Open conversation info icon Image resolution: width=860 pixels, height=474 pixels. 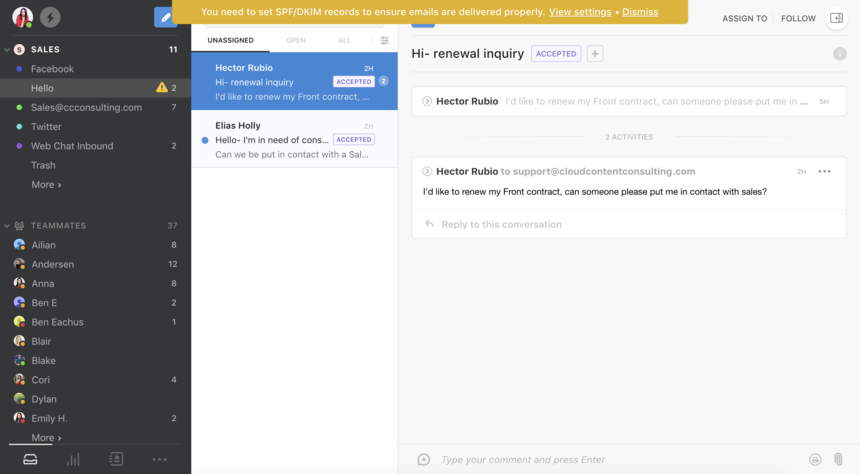[840, 54]
